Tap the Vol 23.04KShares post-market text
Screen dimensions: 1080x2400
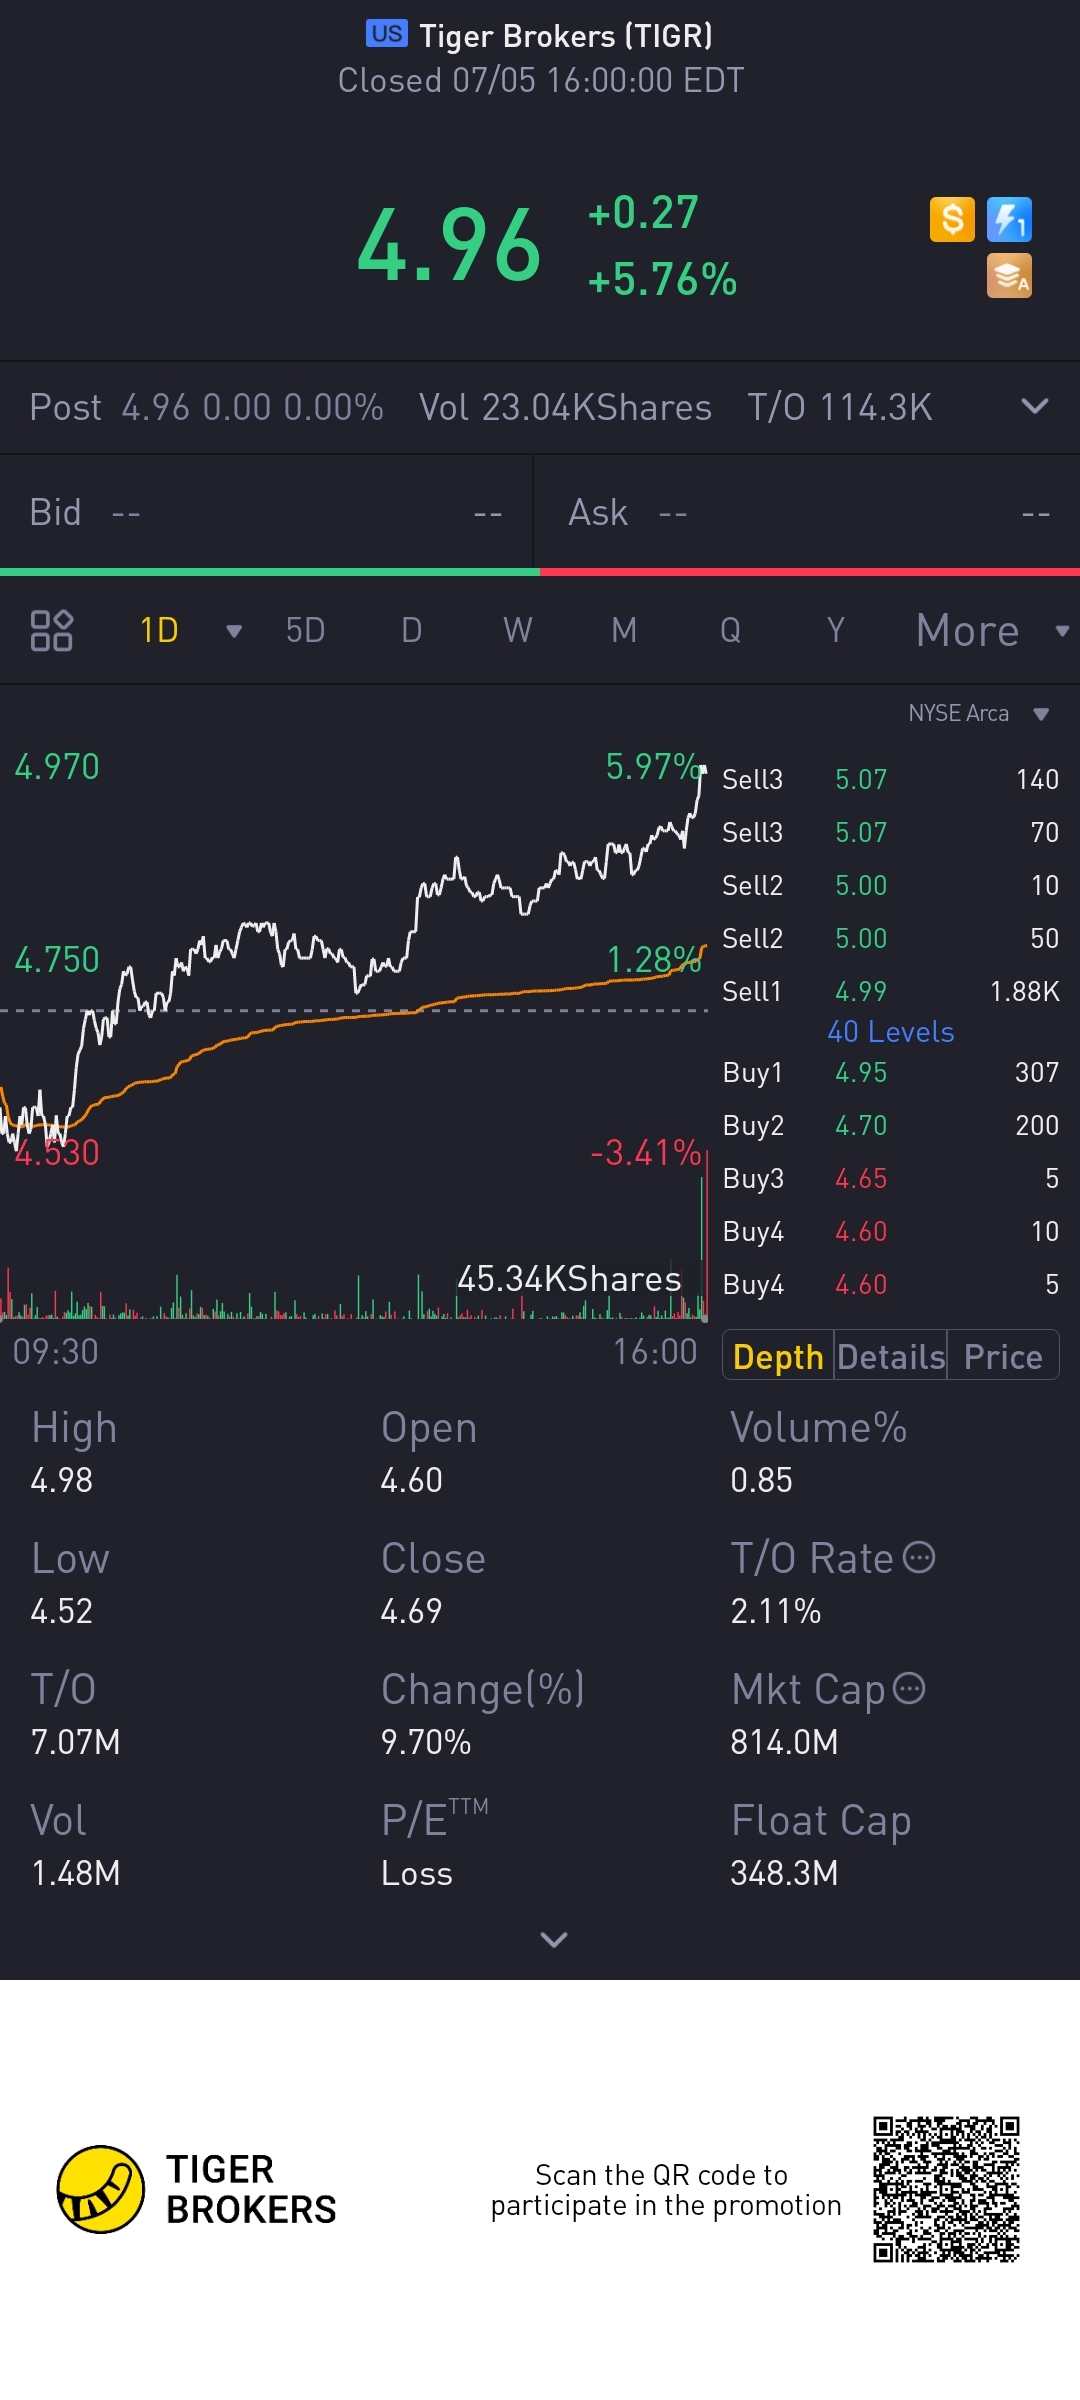point(565,407)
